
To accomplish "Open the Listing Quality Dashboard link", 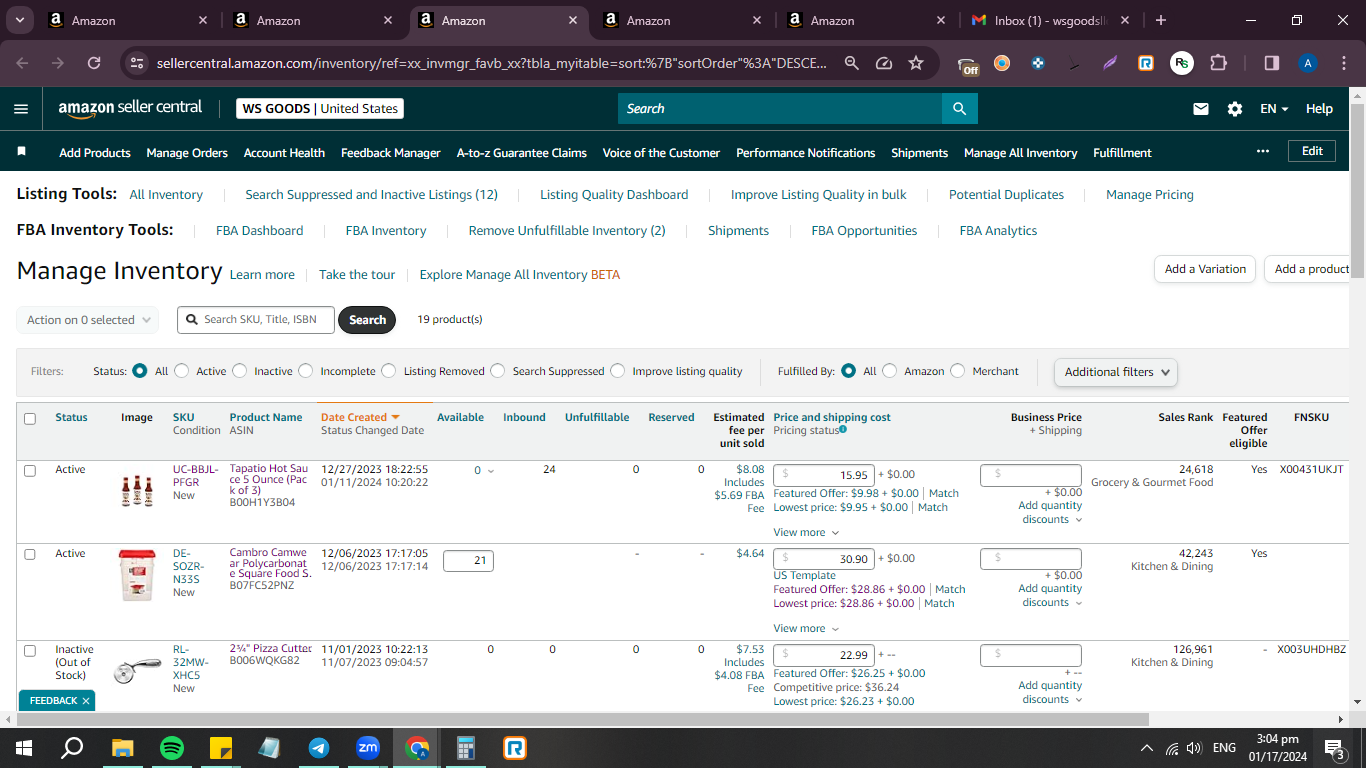I will (x=614, y=195).
